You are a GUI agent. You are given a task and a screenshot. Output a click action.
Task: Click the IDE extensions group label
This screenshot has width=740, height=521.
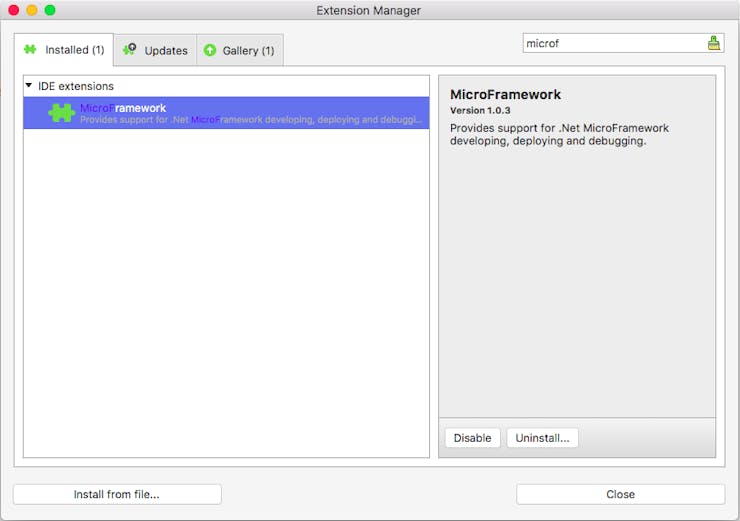[76, 86]
